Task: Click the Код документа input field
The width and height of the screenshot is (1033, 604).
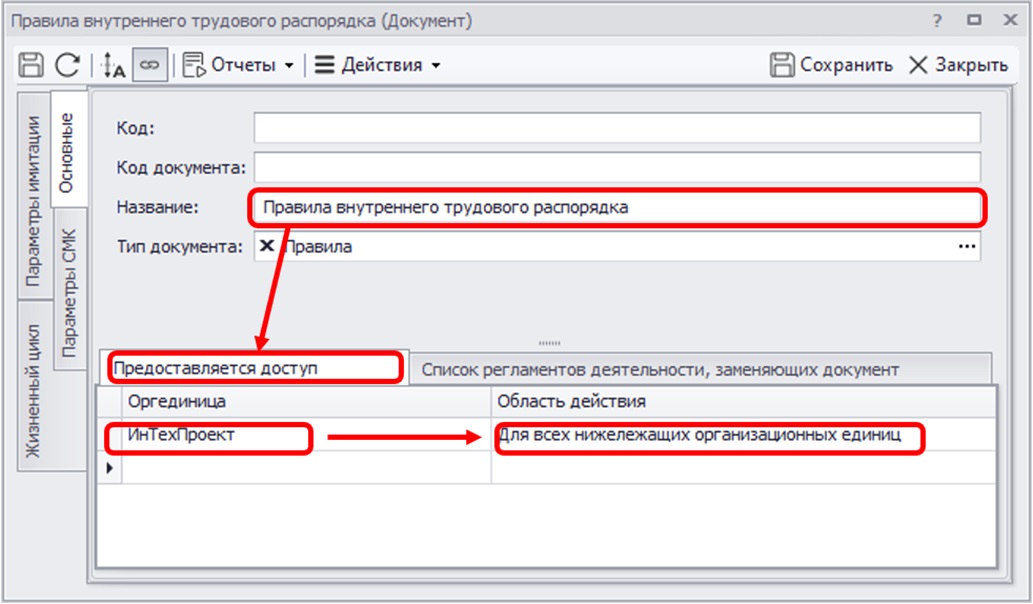Action: [x=616, y=167]
